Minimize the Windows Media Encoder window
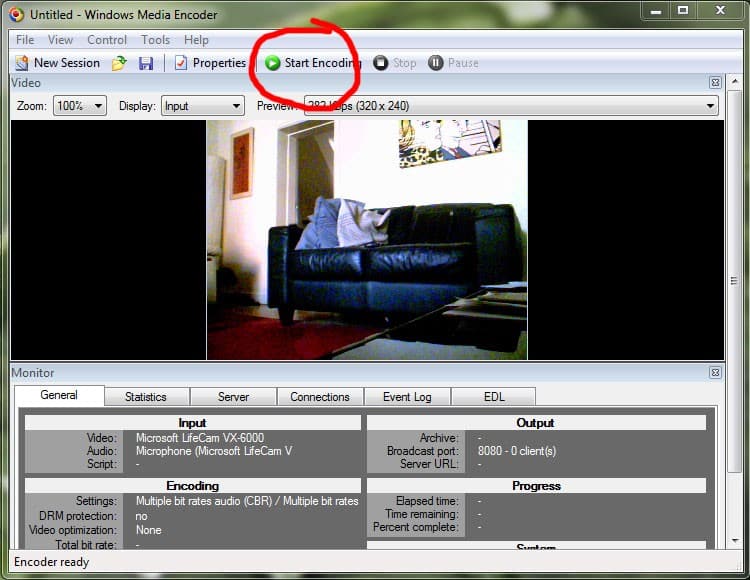The image size is (750, 580). click(x=656, y=11)
